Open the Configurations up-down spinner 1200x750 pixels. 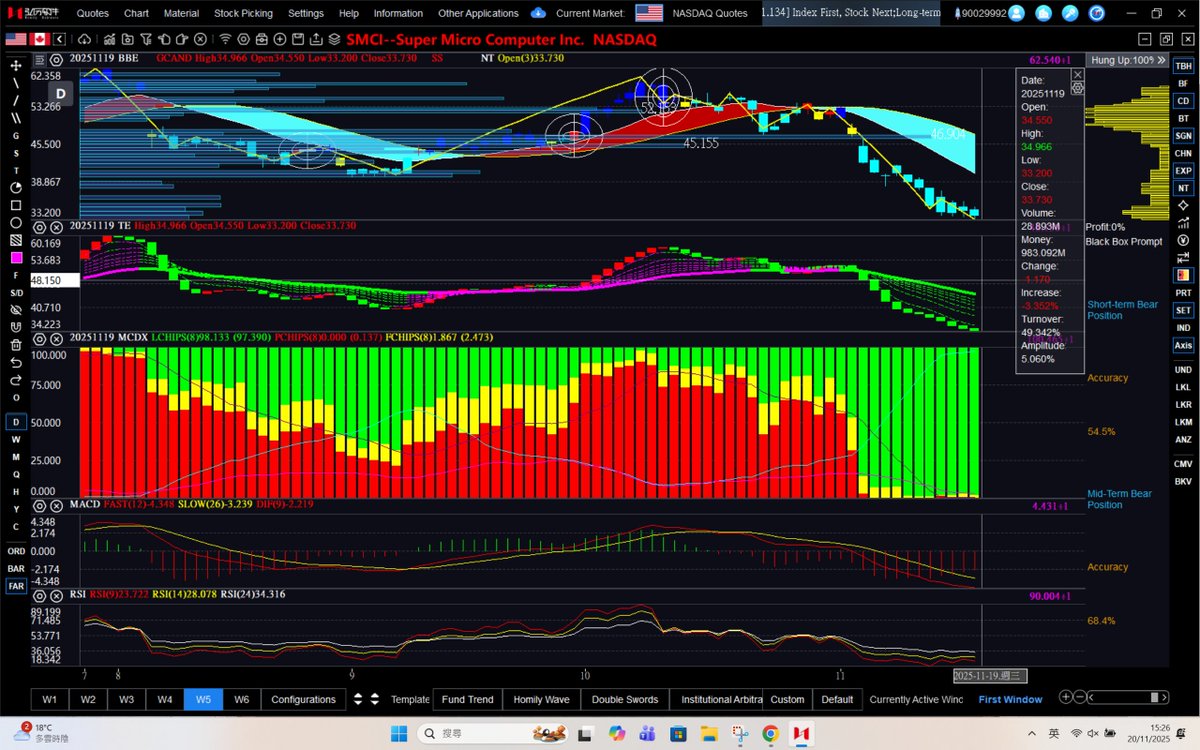tap(359, 700)
